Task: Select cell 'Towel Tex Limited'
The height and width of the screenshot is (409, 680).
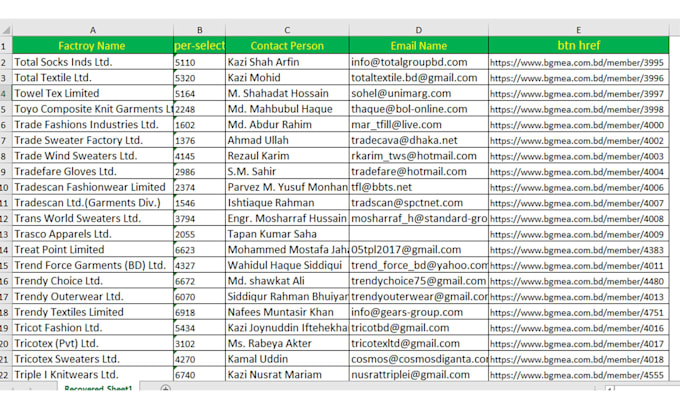Action: [92, 93]
